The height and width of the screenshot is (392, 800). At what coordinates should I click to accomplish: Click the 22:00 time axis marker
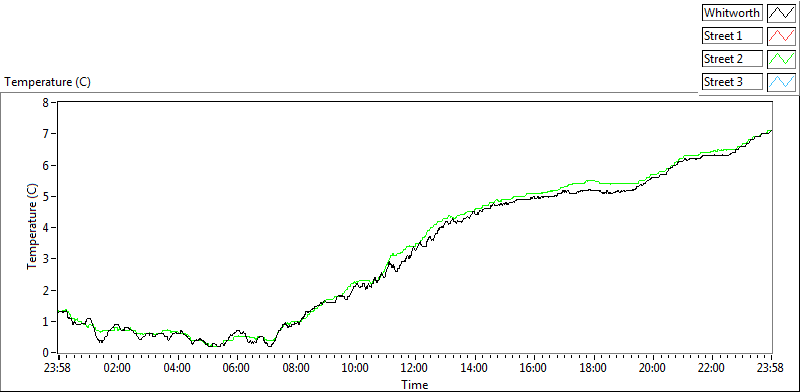tap(712, 368)
